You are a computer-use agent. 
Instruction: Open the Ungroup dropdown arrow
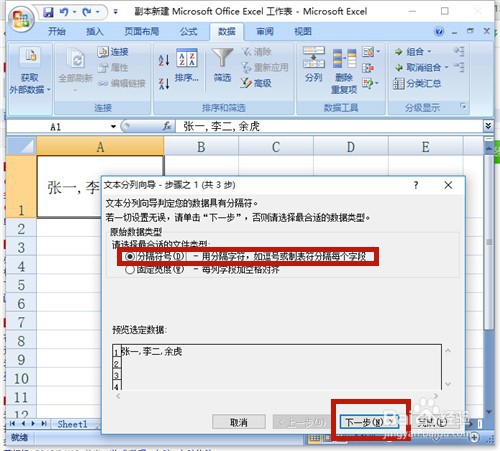[446, 68]
